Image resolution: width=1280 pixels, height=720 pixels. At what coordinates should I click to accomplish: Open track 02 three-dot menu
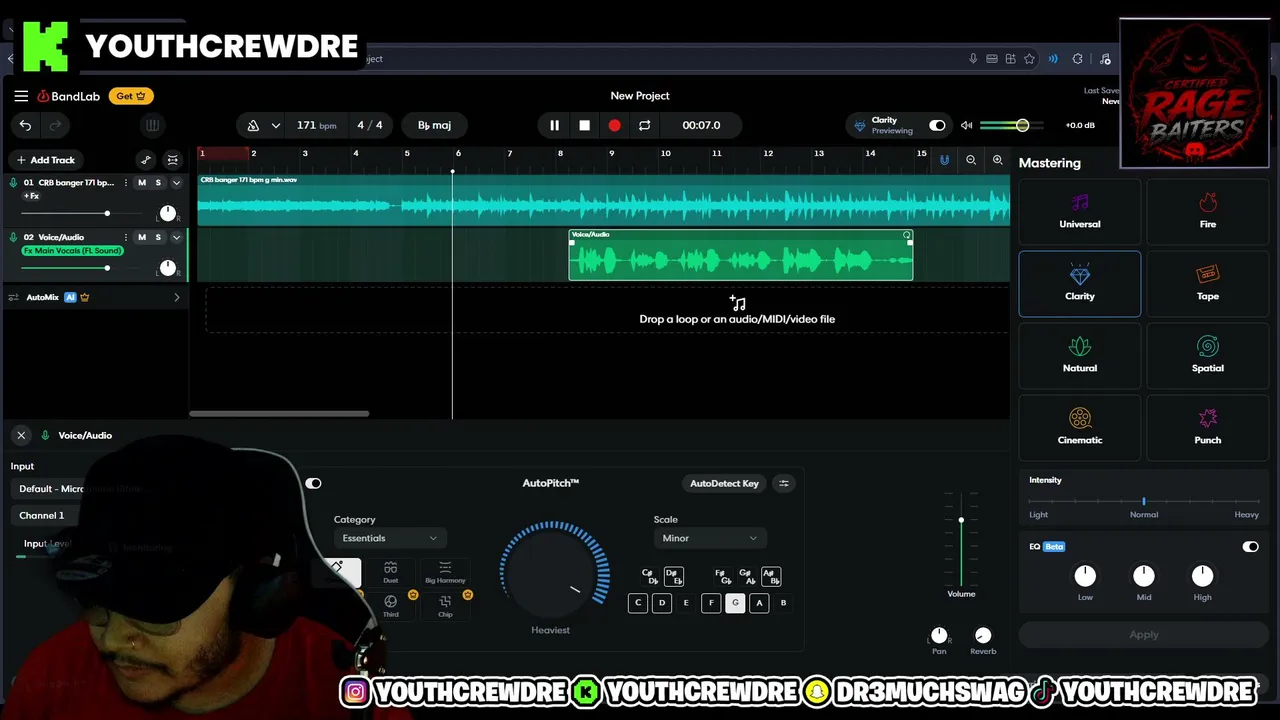tap(125, 237)
